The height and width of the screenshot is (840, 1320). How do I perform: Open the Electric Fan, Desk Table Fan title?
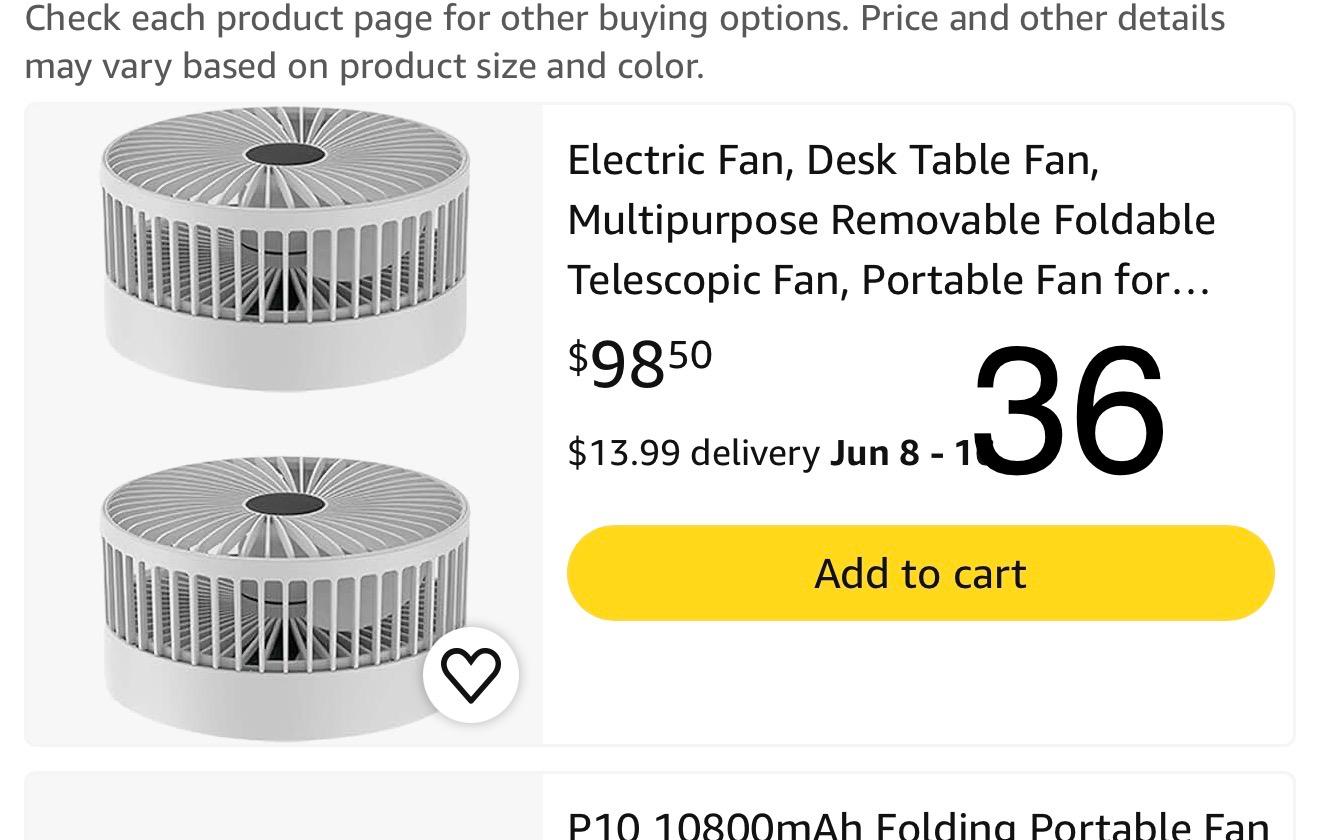(833, 160)
